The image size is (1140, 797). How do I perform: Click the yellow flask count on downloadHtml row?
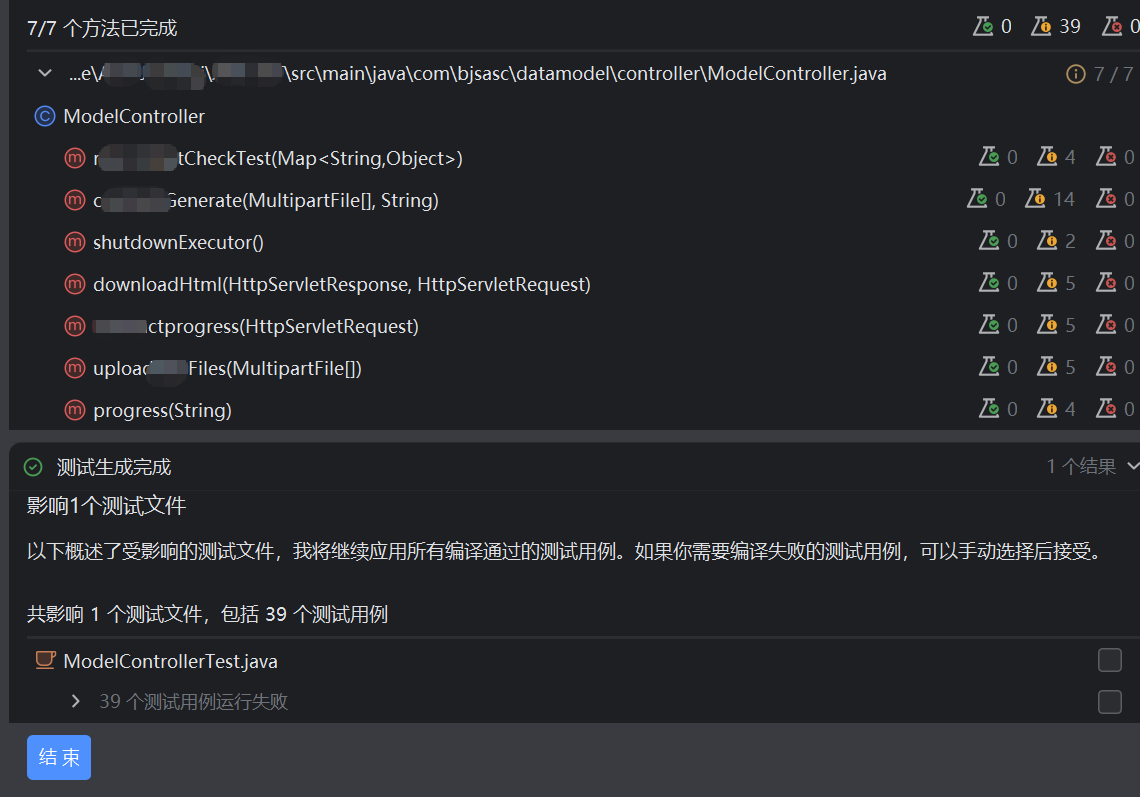[x=1058, y=282]
